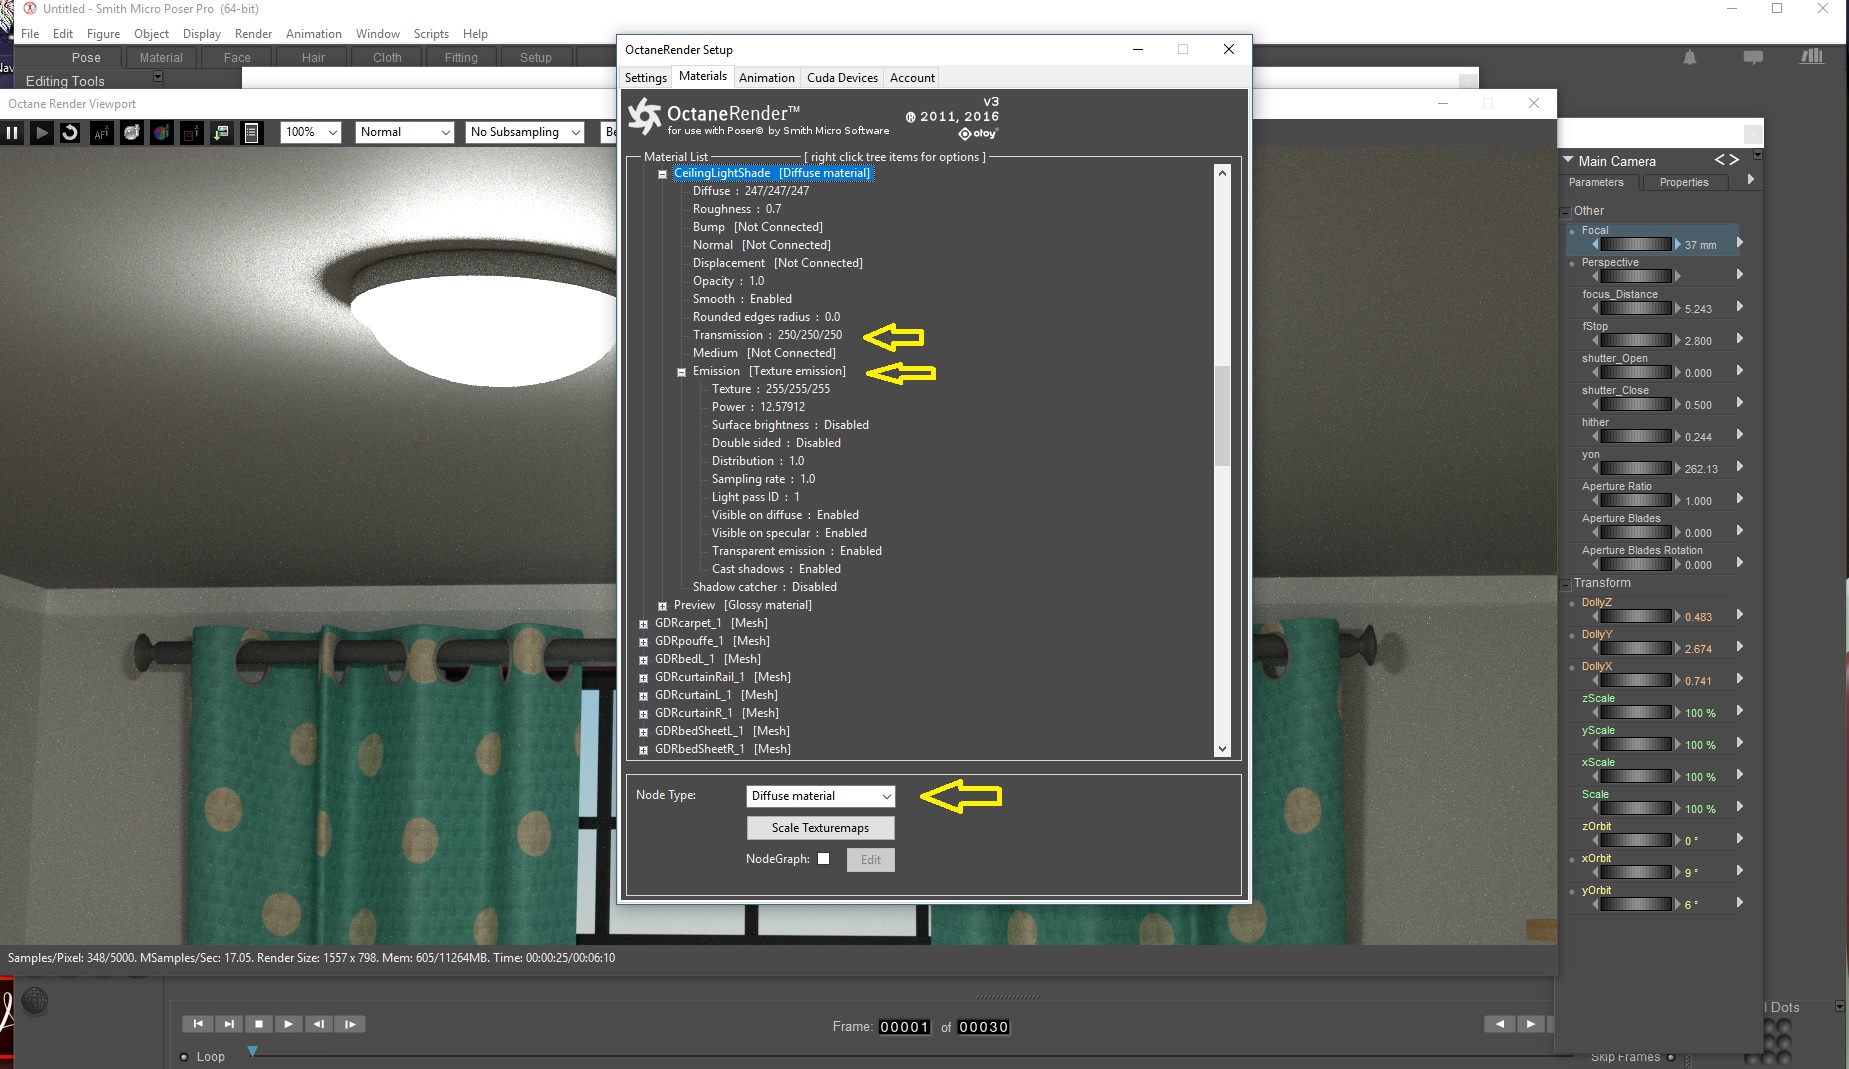
Task: Switch to the Settings tab
Action: (x=646, y=78)
